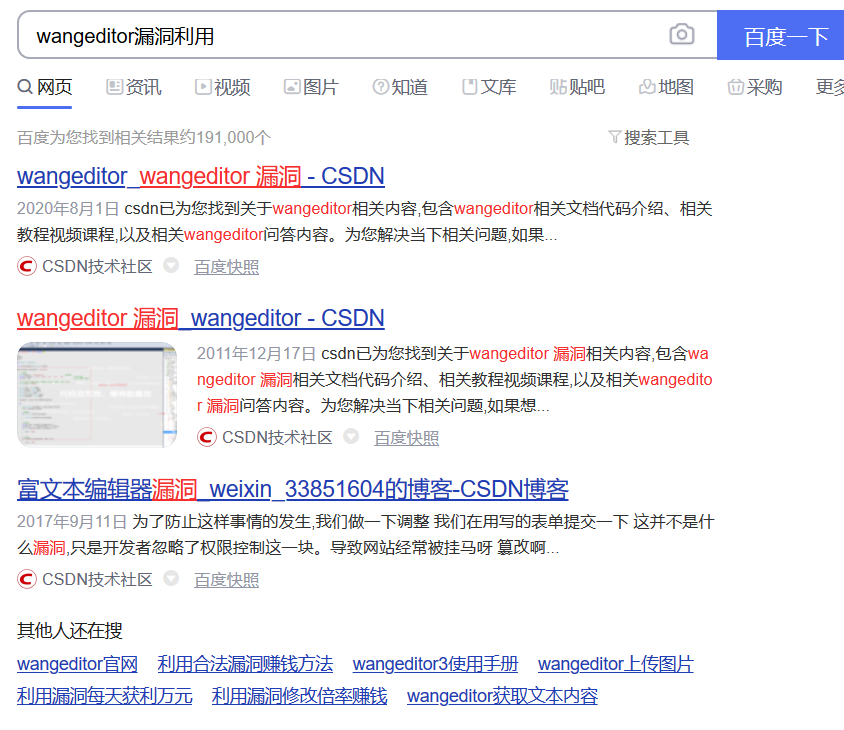Click the shopping bag icon beside 采购
Screen dimensions: 844x730
735,86
